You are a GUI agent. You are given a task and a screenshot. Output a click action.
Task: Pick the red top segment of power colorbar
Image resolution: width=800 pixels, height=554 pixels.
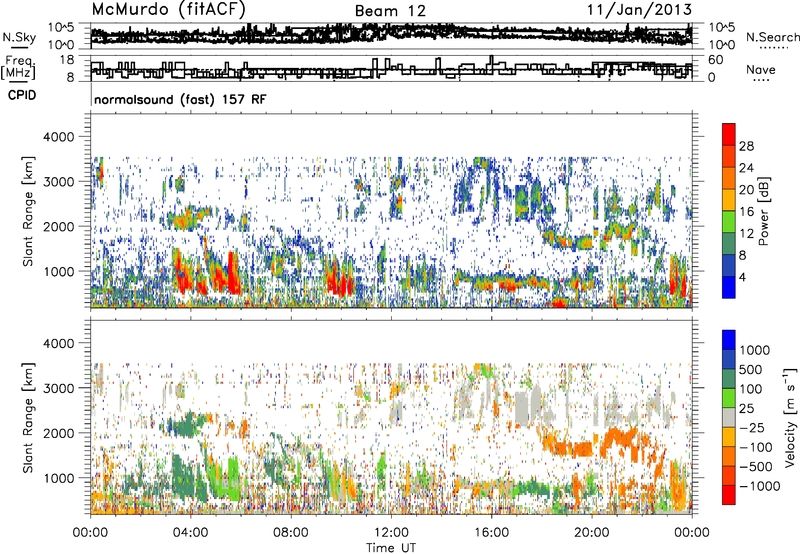tap(729, 134)
